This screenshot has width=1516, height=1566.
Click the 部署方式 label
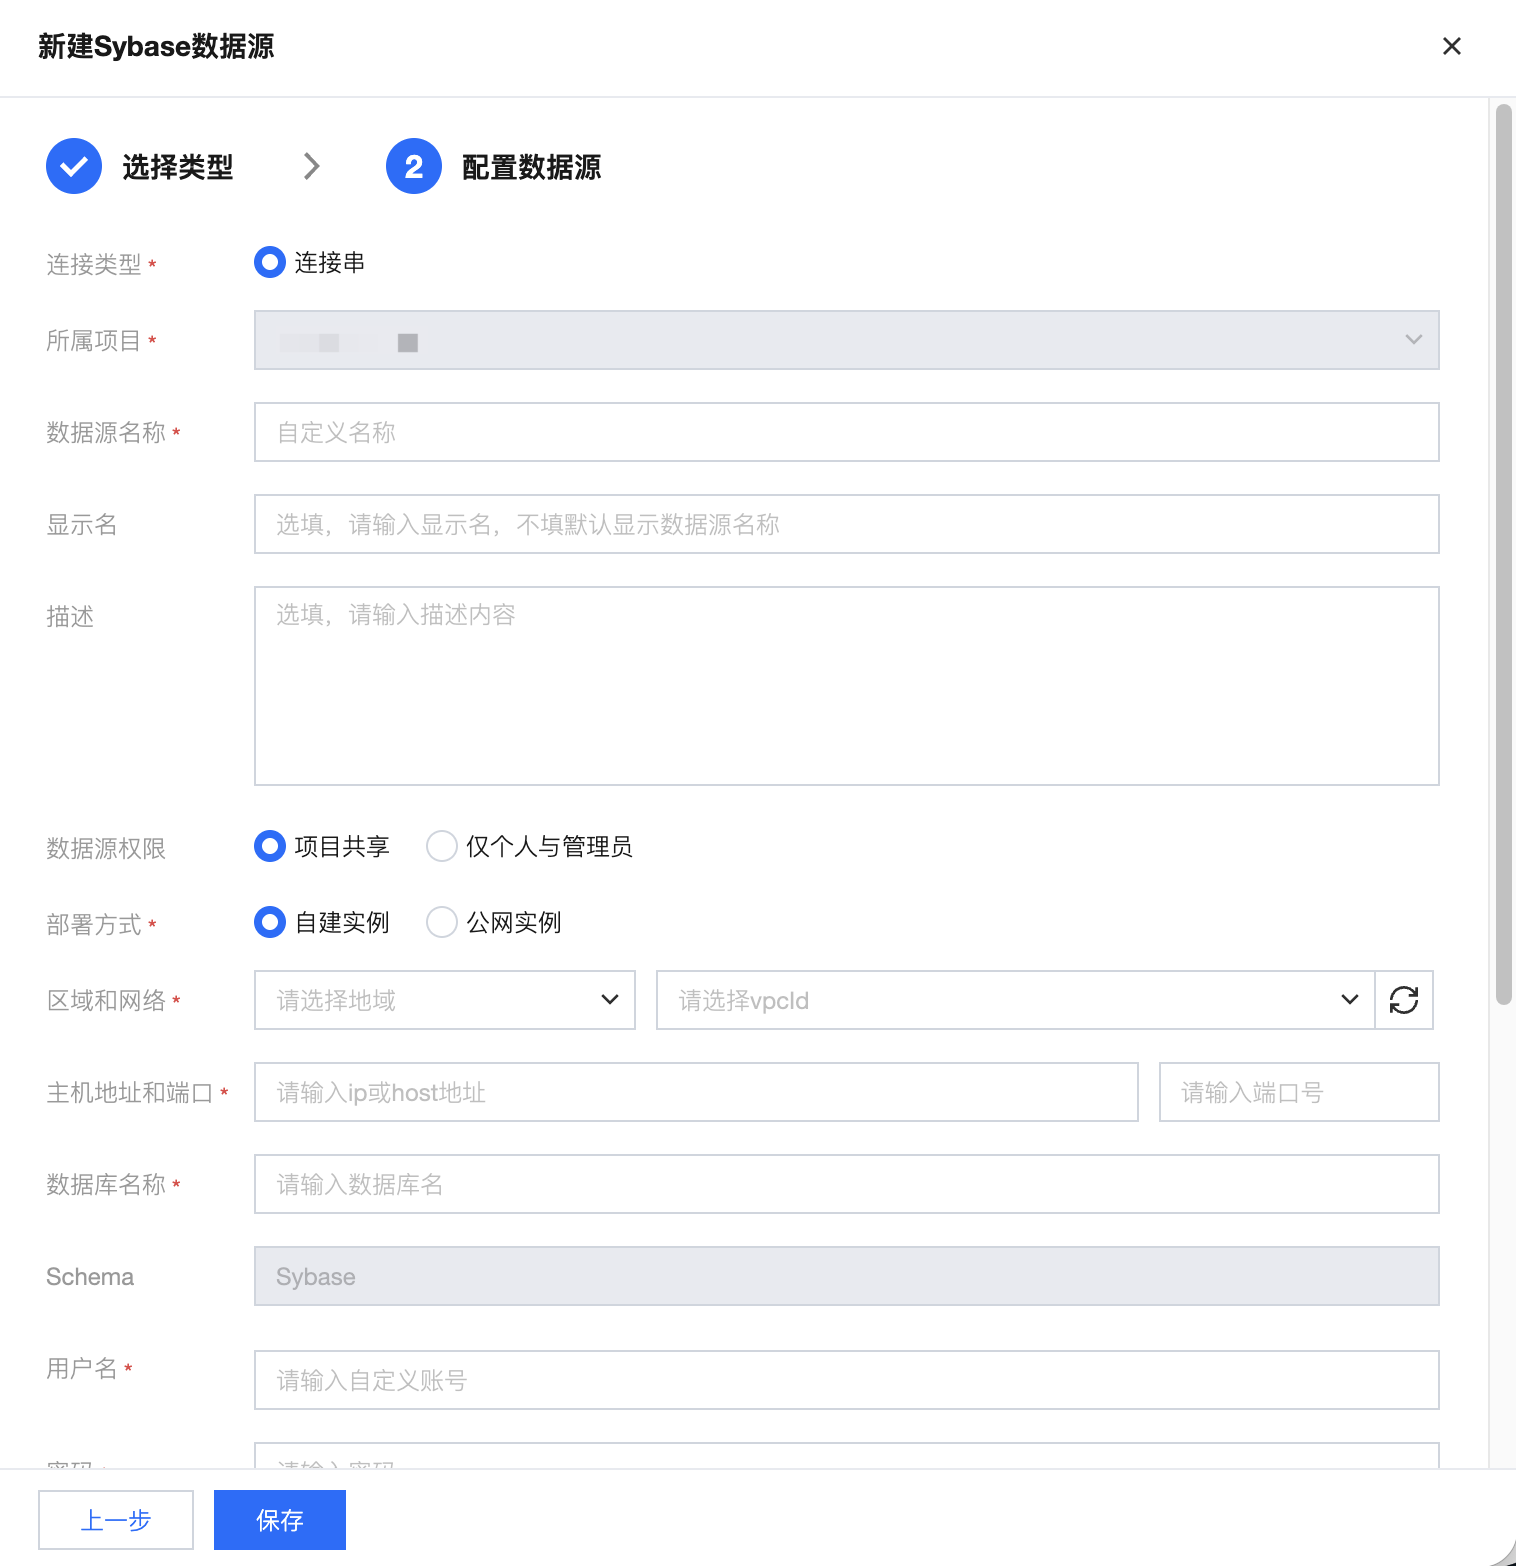[94, 925]
